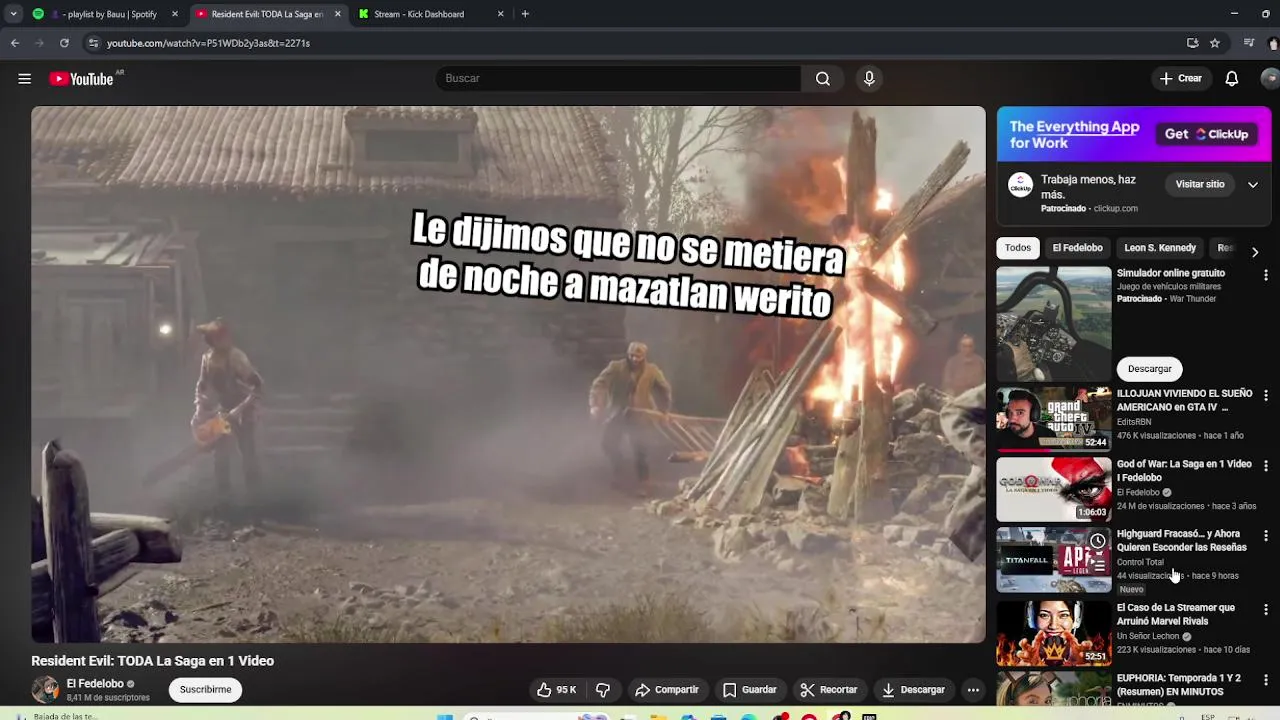1280x720 pixels.
Task: Open the tab search dropdown arrow
Action: coord(13,14)
